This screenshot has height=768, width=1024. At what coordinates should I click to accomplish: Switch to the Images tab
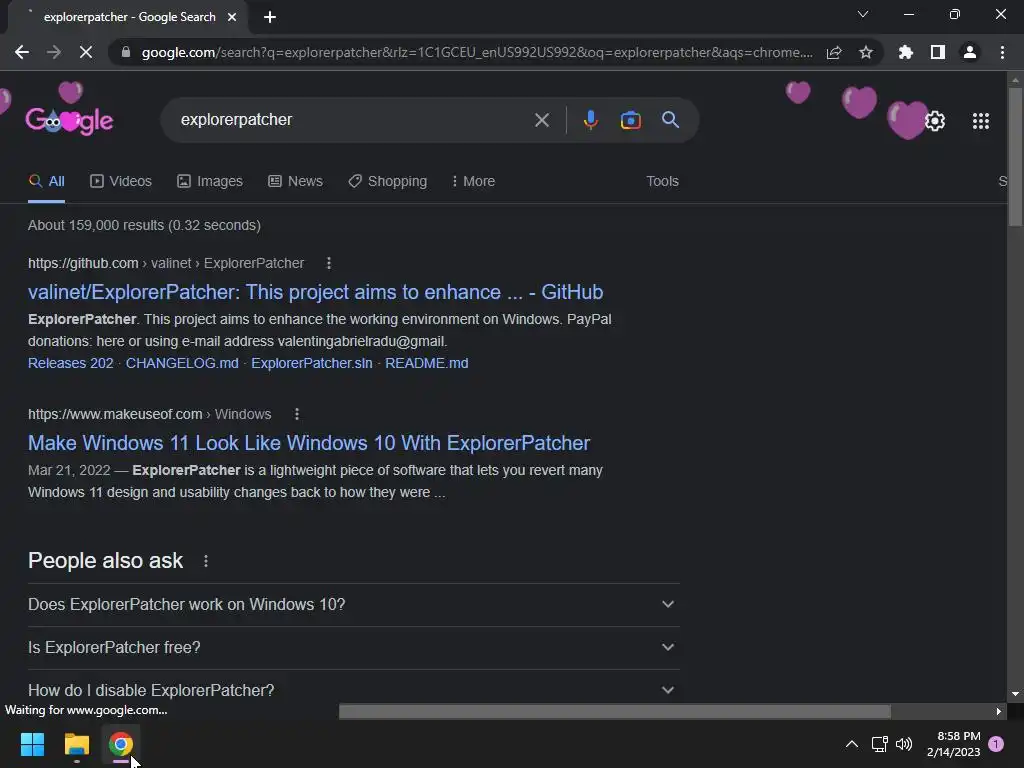pyautogui.click(x=210, y=182)
